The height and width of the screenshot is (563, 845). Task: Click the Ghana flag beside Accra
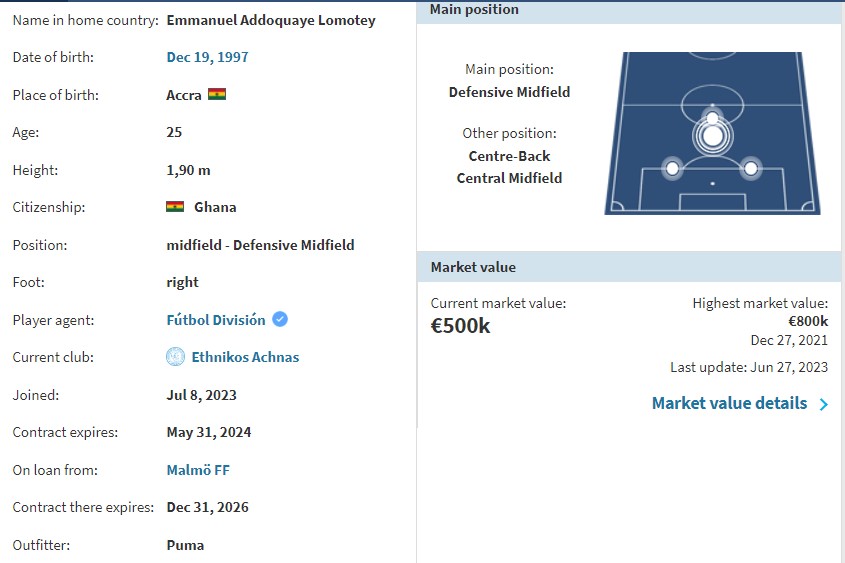[217, 94]
